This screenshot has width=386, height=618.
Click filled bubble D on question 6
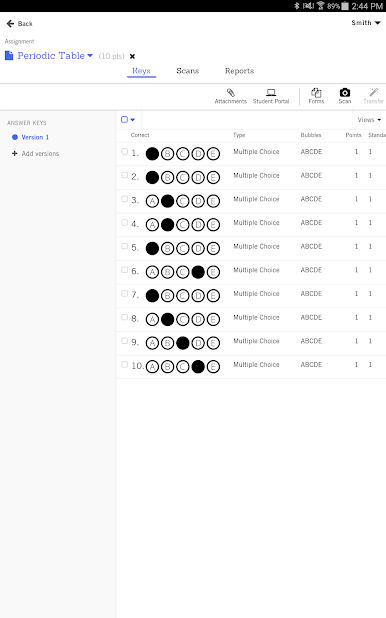coord(198,272)
